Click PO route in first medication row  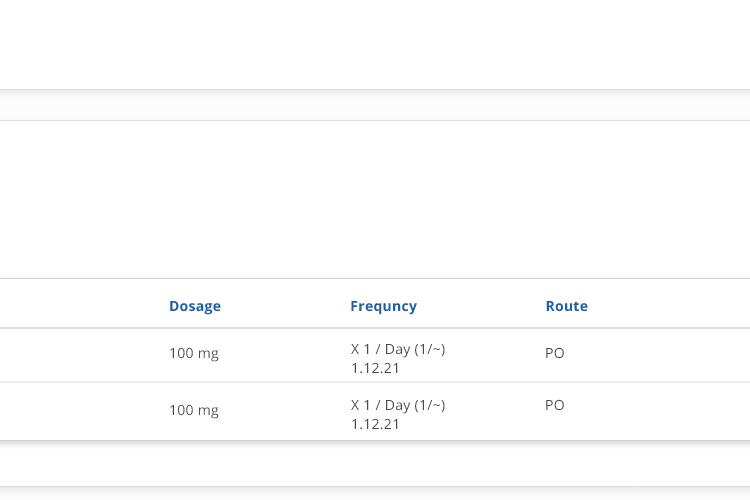554,353
